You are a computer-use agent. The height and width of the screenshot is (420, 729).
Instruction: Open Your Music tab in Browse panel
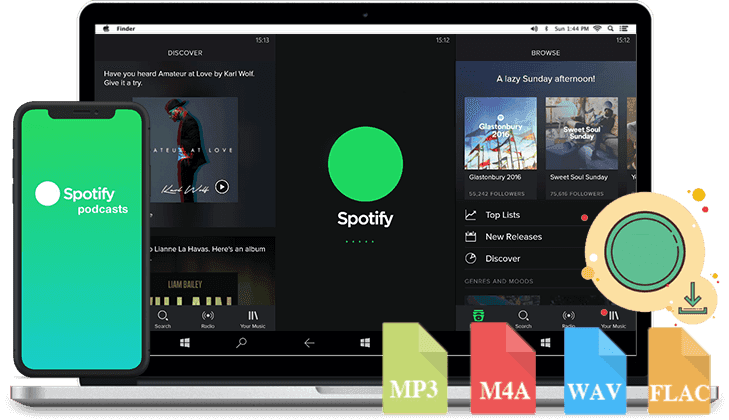click(614, 319)
